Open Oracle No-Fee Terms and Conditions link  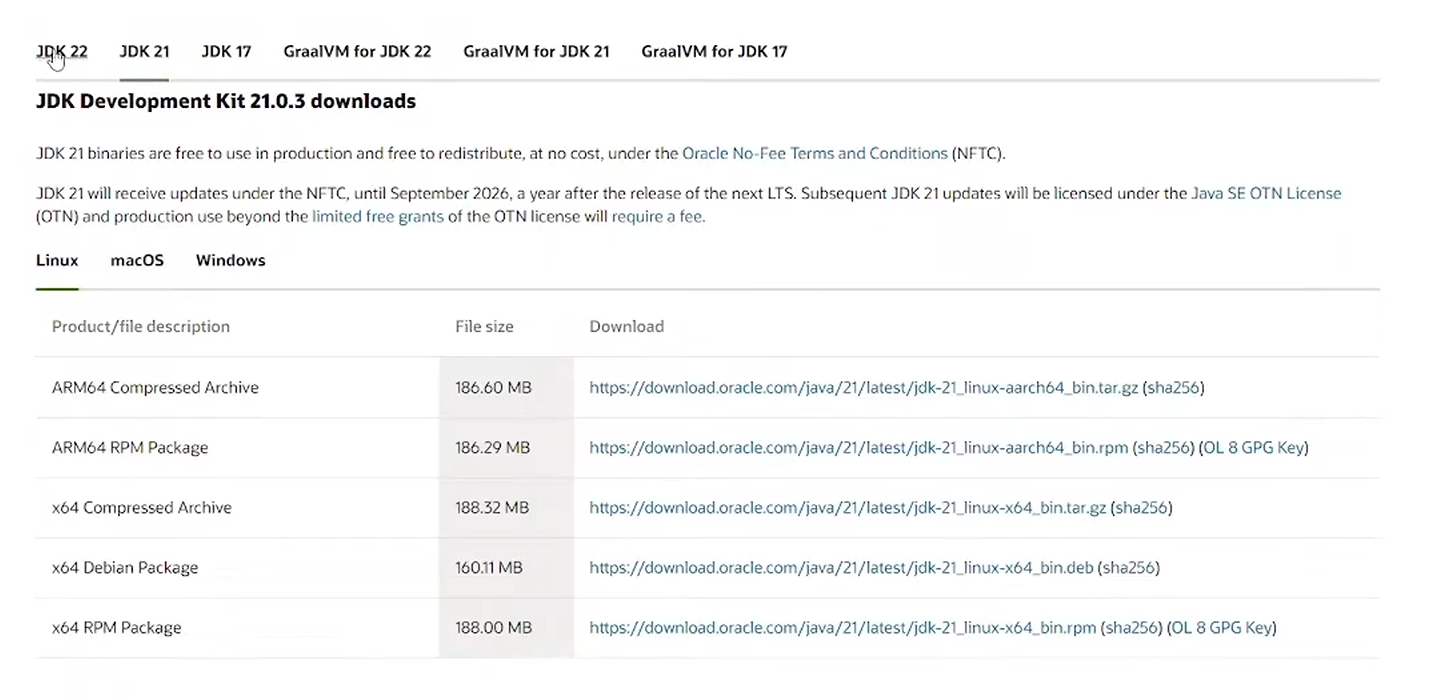point(815,154)
